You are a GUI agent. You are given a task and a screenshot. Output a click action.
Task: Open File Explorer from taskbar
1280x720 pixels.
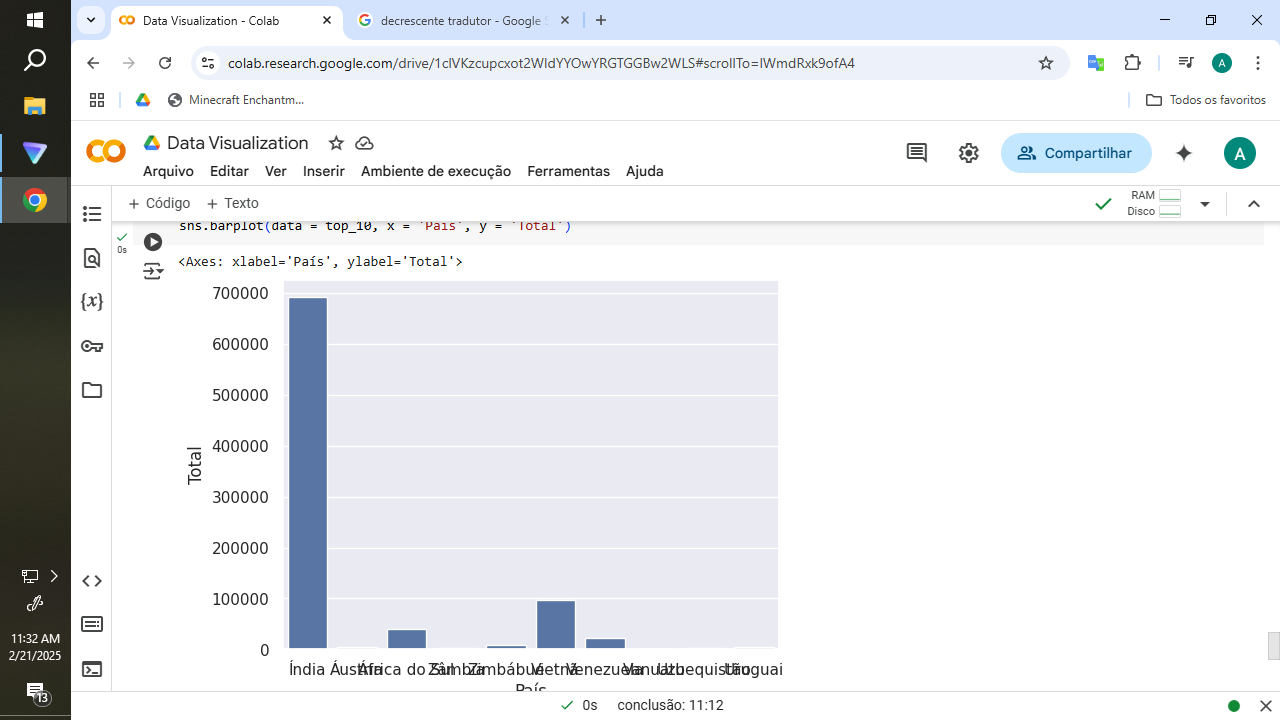(x=35, y=106)
